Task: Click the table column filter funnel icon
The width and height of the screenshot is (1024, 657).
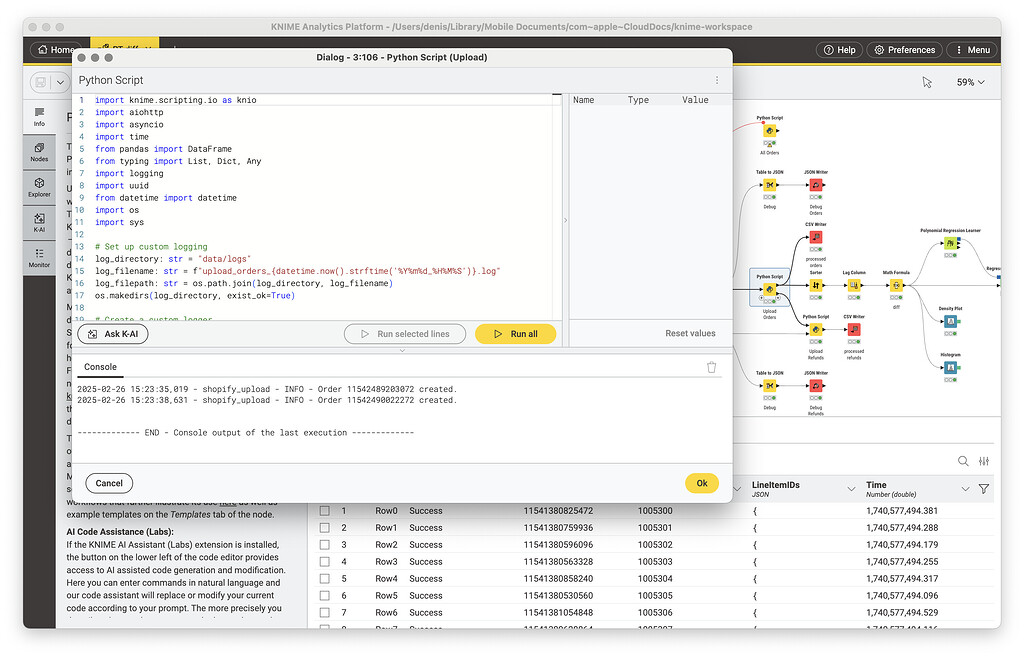Action: [983, 489]
